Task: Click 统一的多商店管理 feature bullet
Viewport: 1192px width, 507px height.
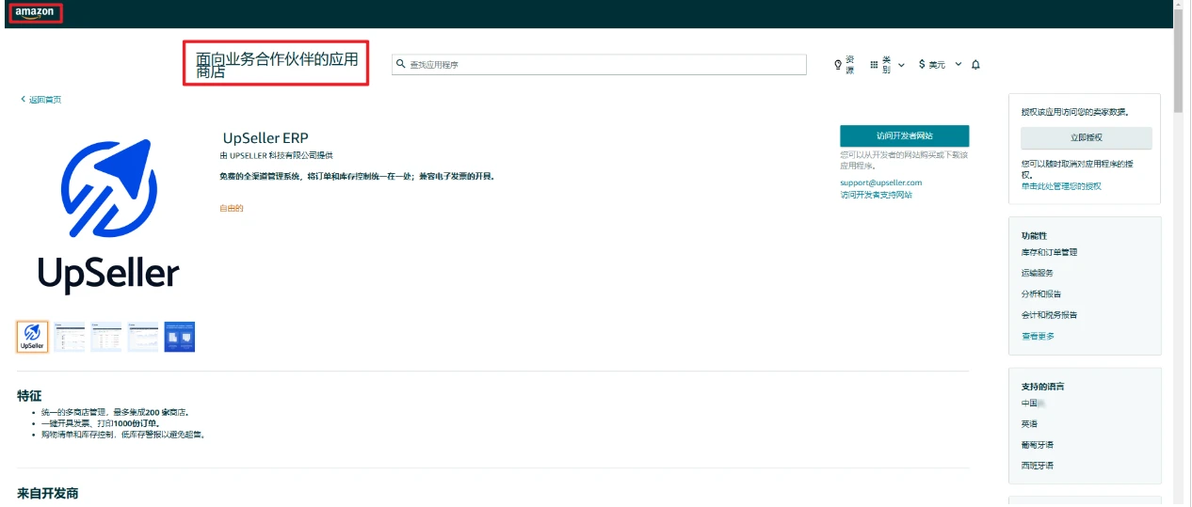Action: [115, 413]
